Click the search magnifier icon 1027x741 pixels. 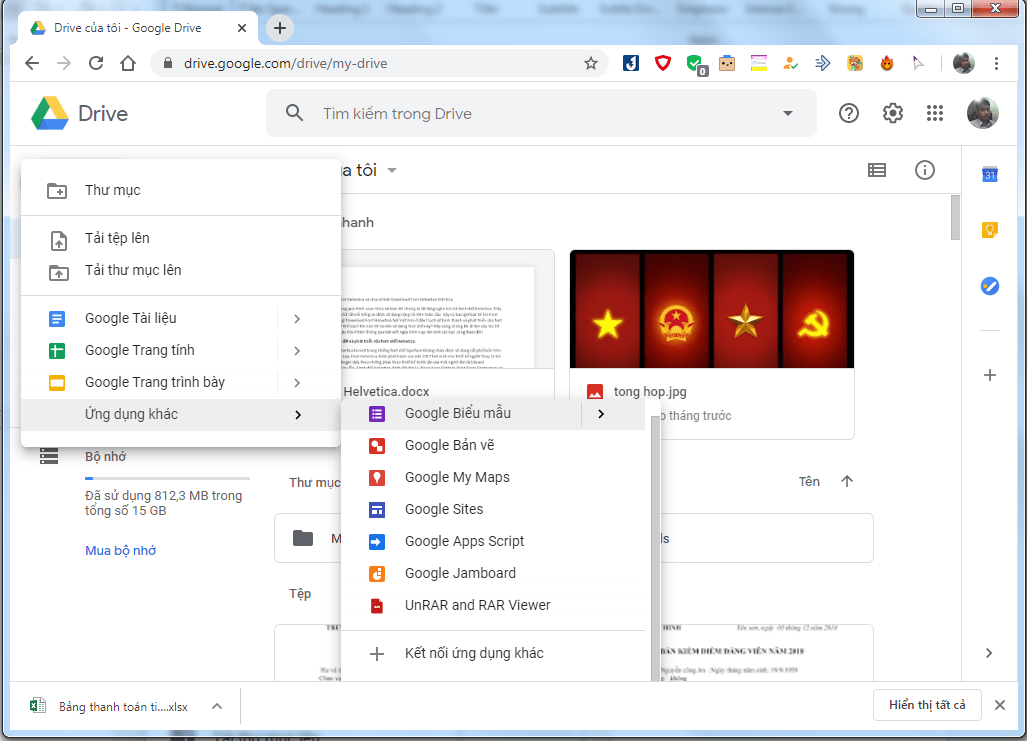[x=295, y=113]
